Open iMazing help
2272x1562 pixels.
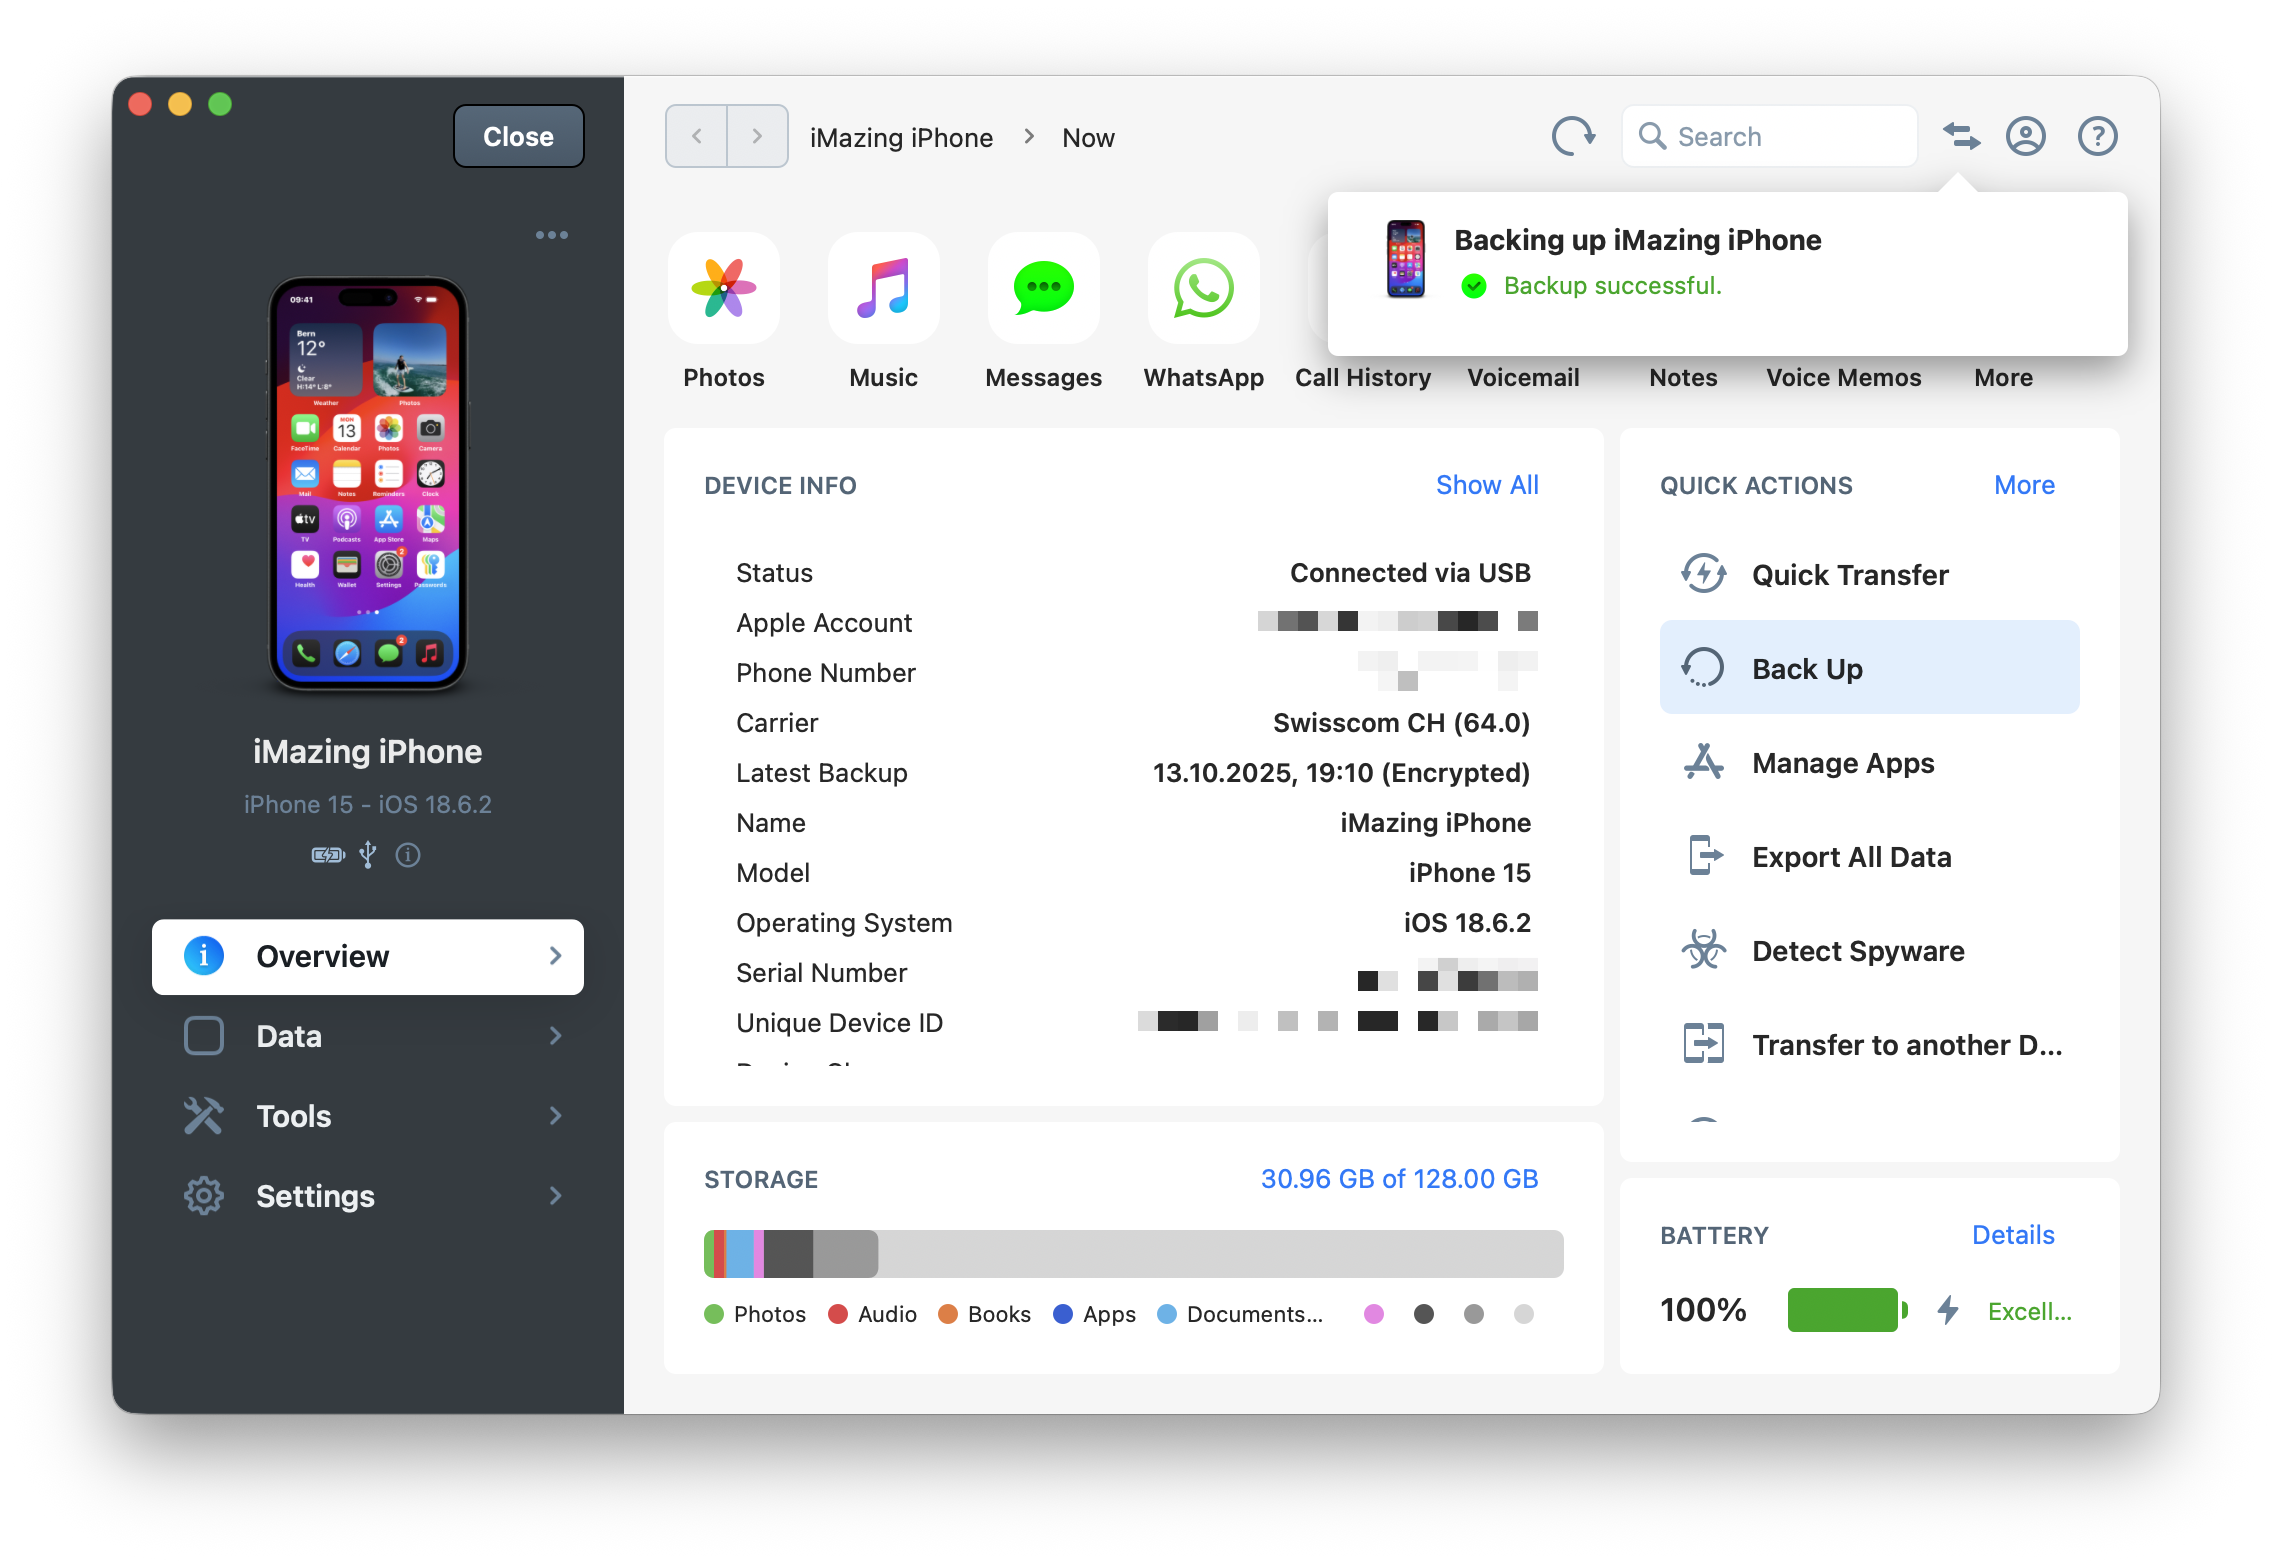tap(2097, 136)
